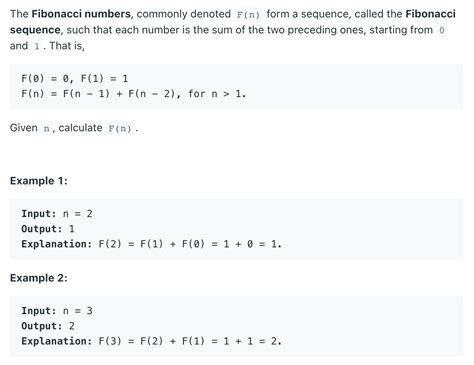Screen dimensions: 474x365
Task: Click the inline code 1 before 'That is'
Action: (37, 46)
